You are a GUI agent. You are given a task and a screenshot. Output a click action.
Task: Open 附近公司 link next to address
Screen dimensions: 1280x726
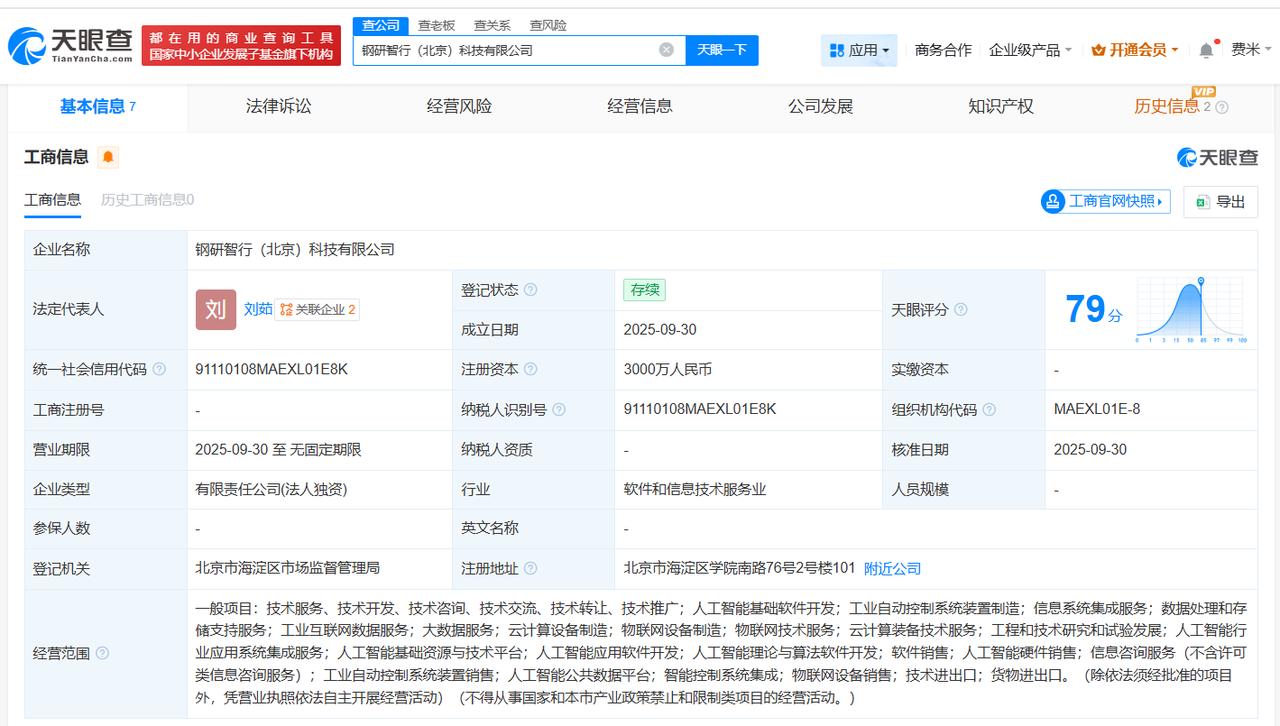coord(892,569)
